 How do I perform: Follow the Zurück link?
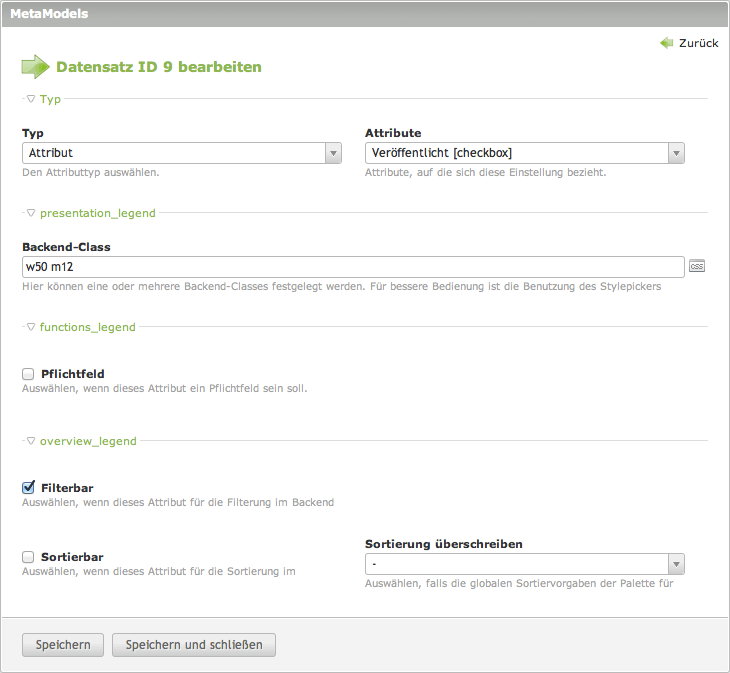[x=698, y=43]
